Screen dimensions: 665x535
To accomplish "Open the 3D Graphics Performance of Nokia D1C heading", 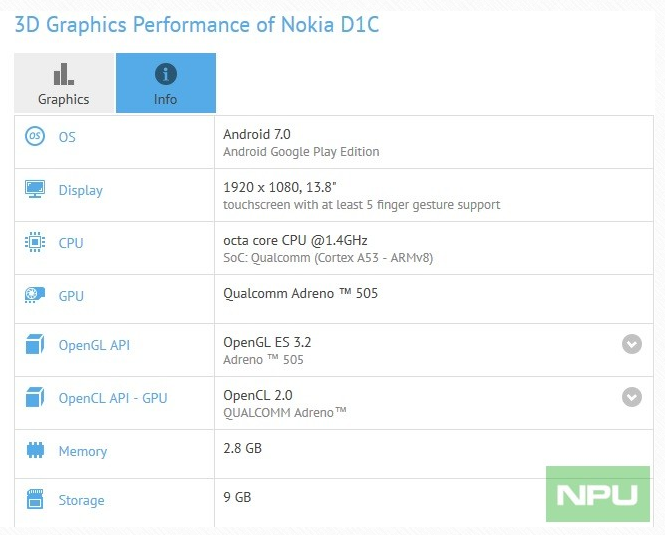I will click(x=197, y=25).
